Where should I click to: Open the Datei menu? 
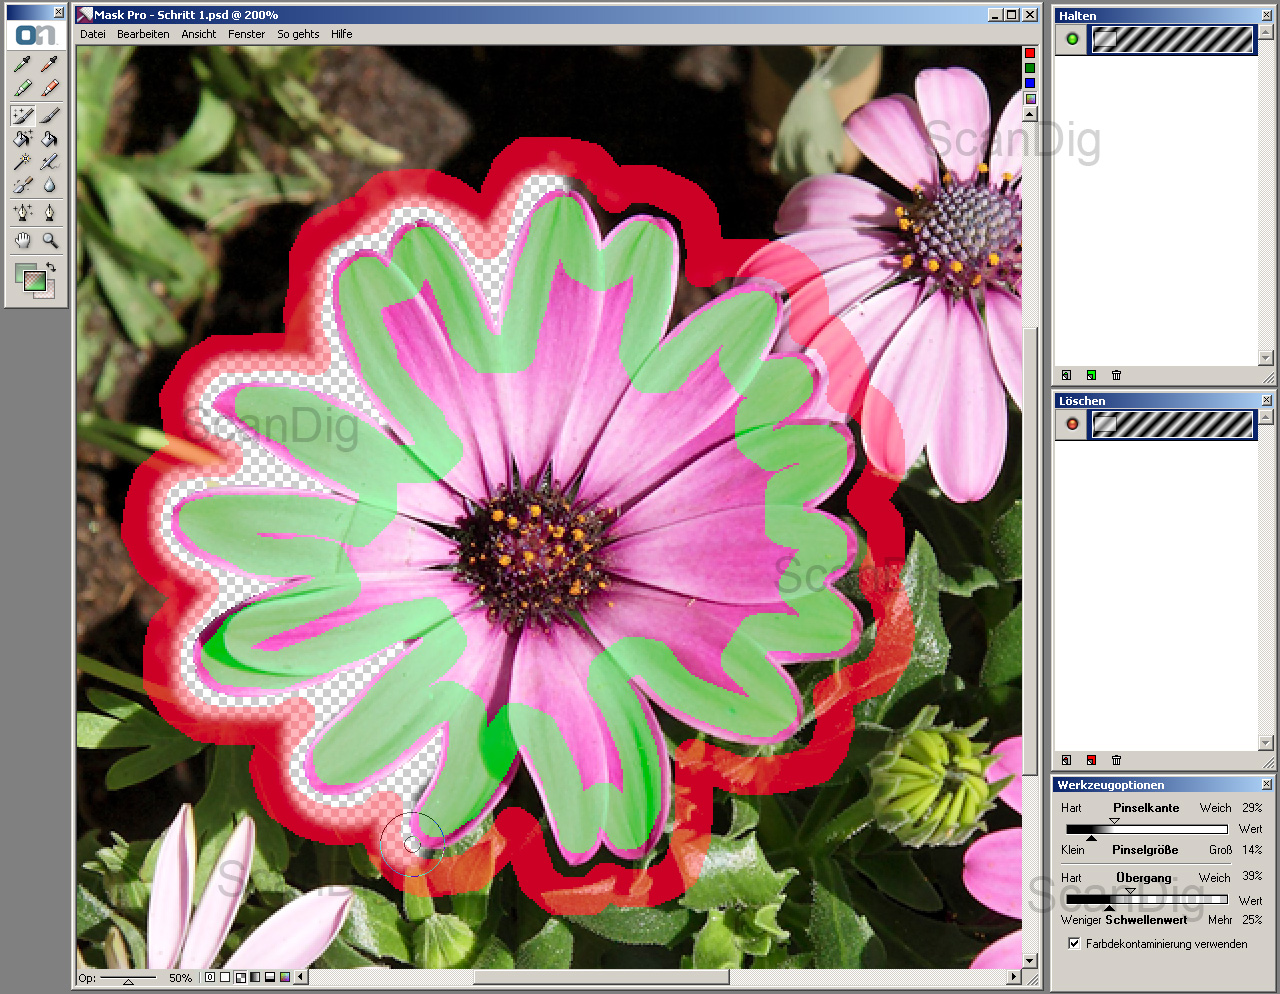point(93,34)
